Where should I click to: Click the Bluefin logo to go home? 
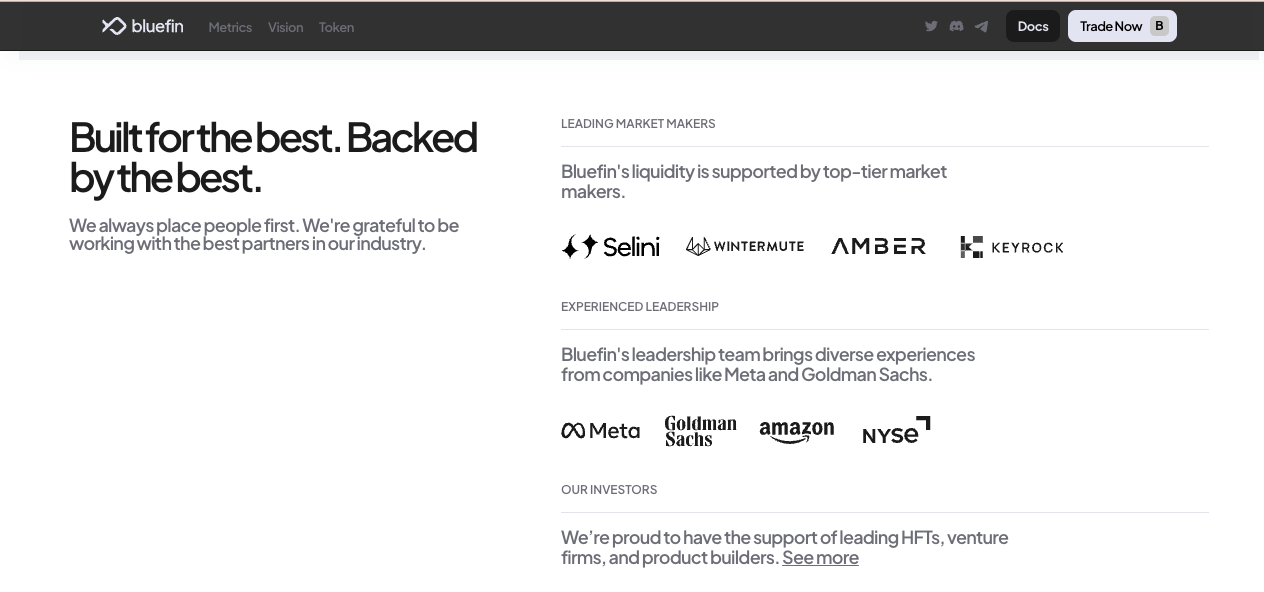point(142,26)
